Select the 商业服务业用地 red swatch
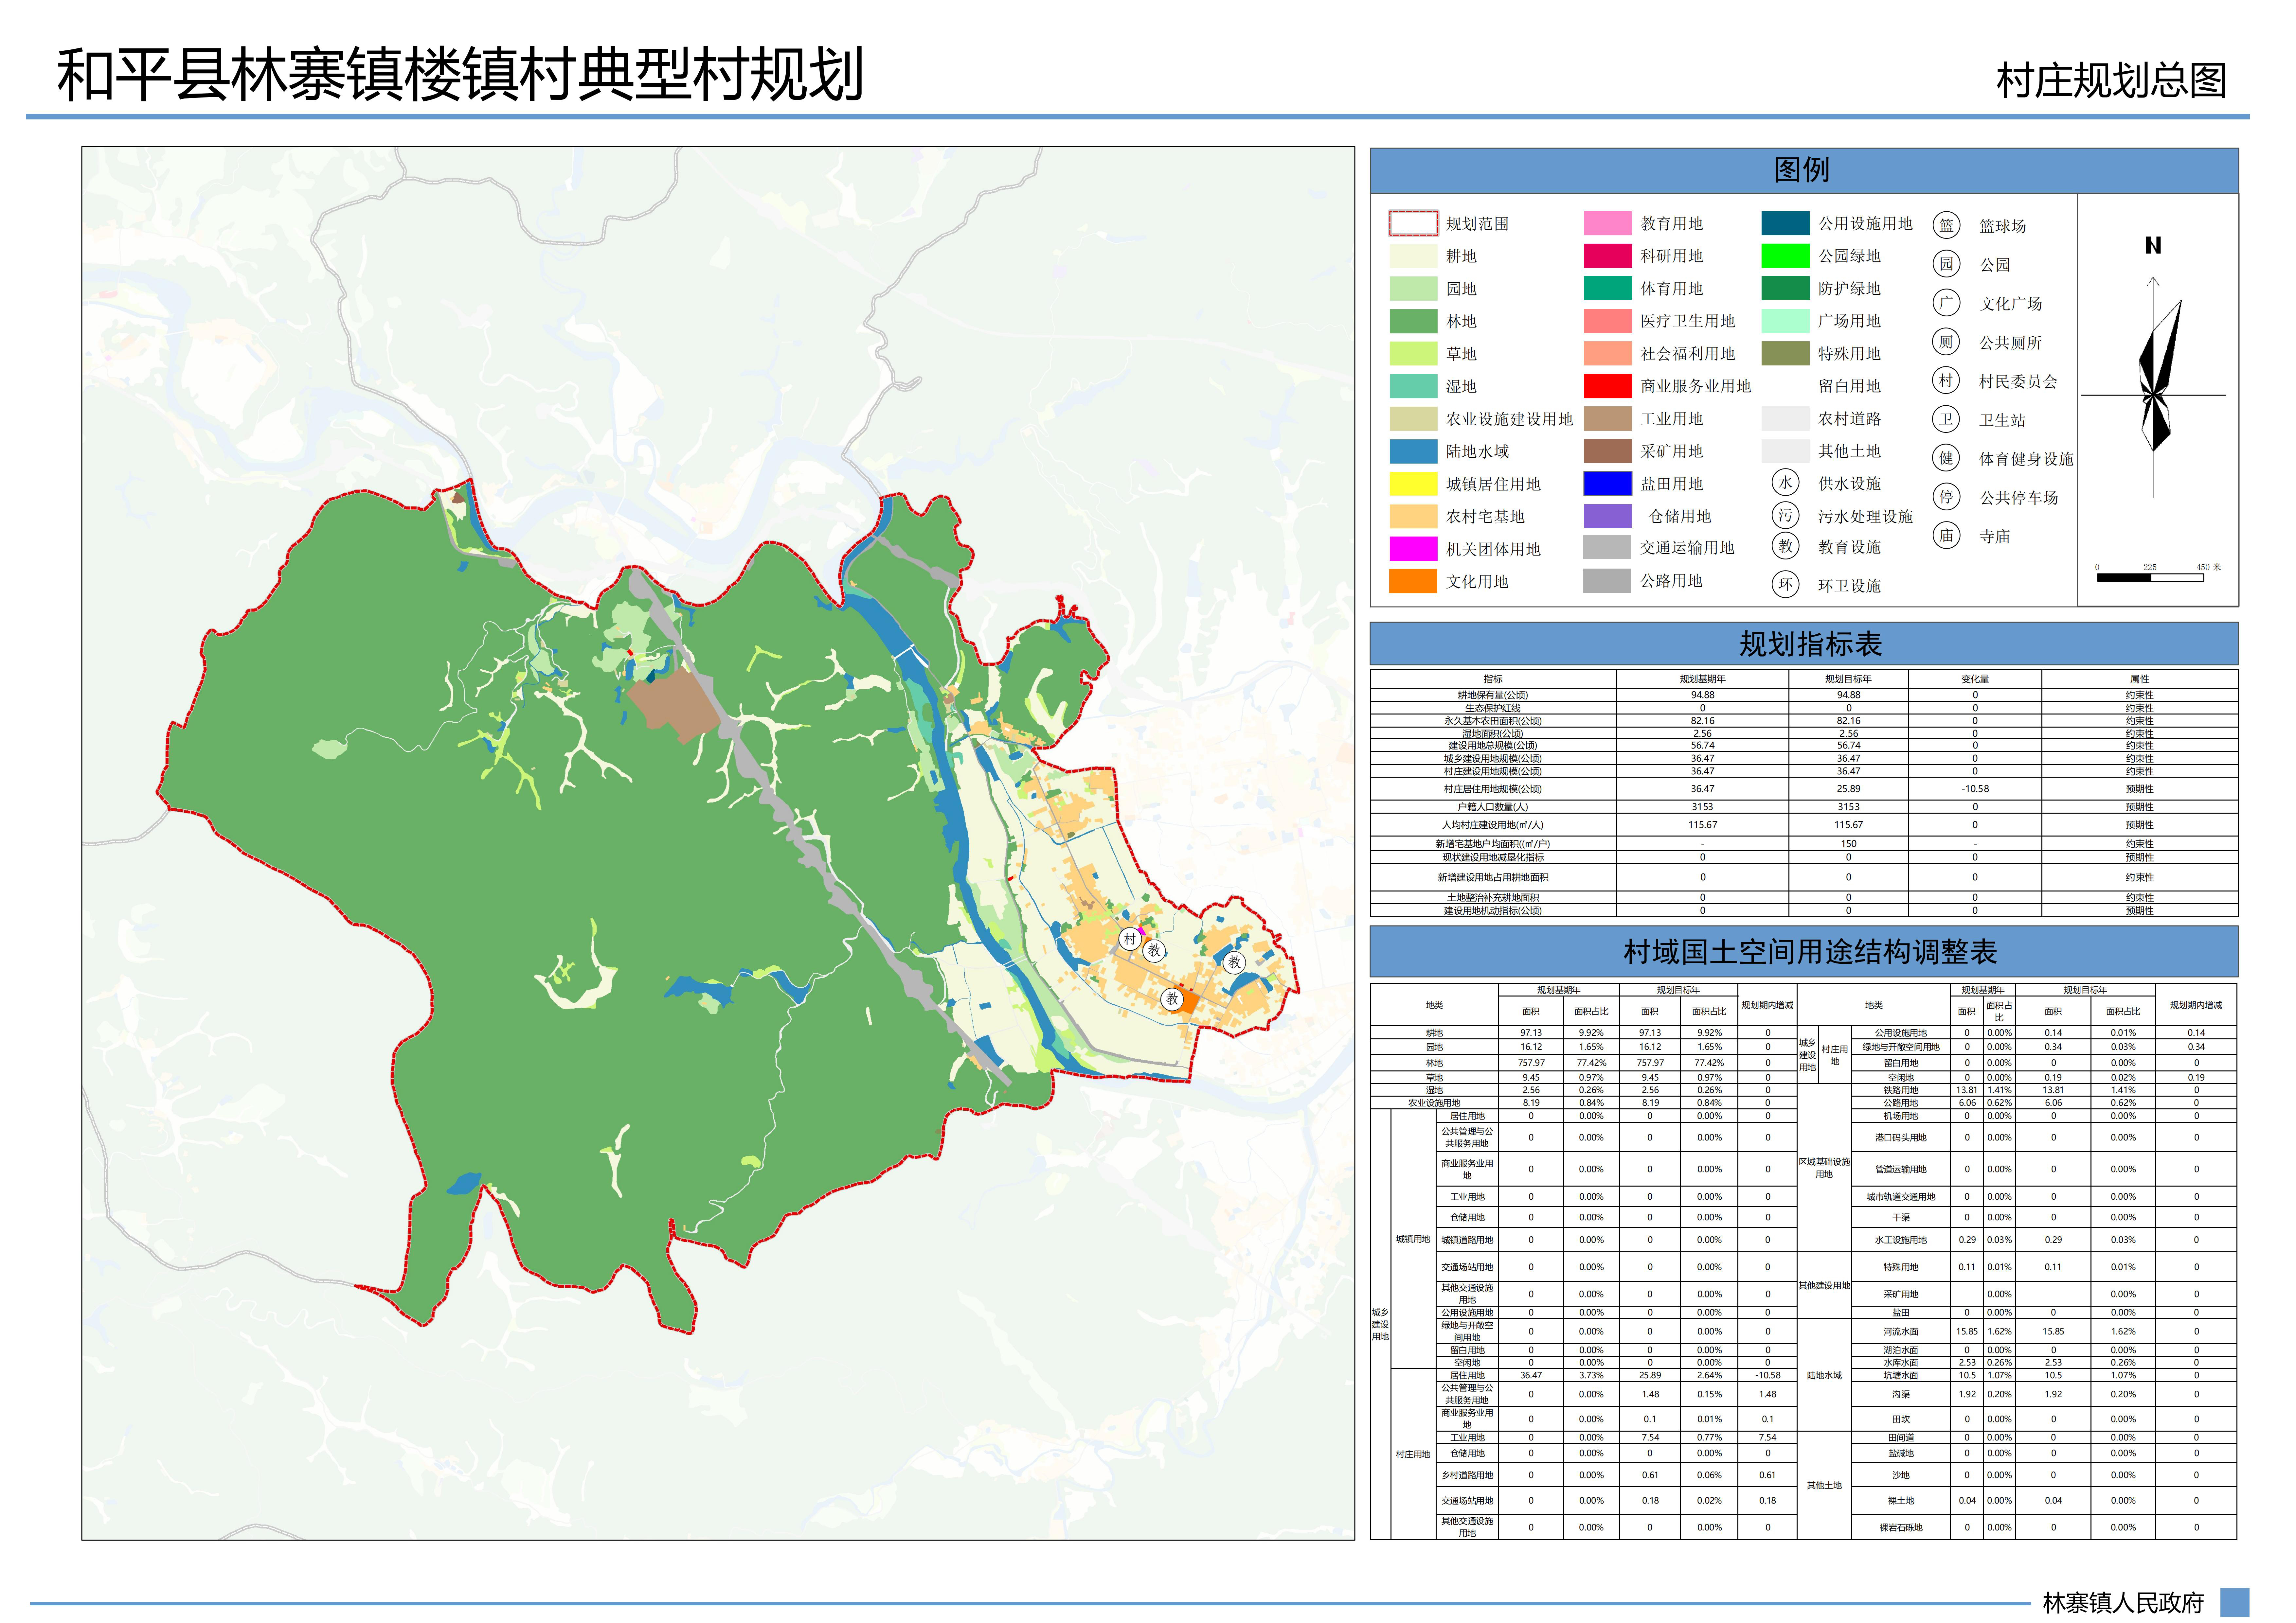This screenshot has width=2296, height=1623. pyautogui.click(x=1608, y=386)
